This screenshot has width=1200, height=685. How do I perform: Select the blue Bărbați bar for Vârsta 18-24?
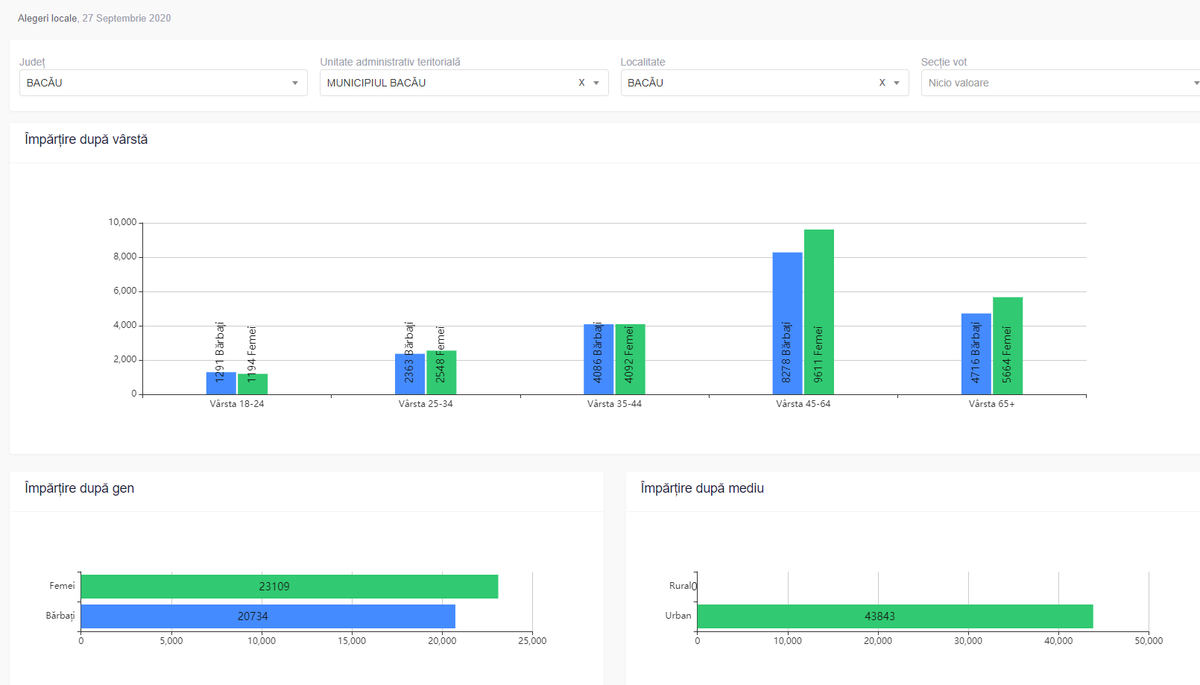(x=221, y=383)
